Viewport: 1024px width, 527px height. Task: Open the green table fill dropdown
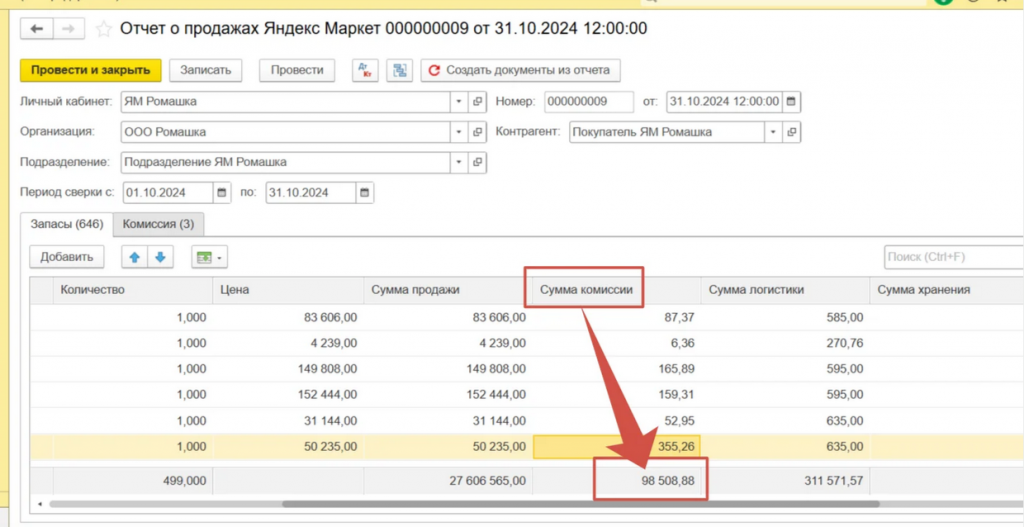click(x=210, y=257)
